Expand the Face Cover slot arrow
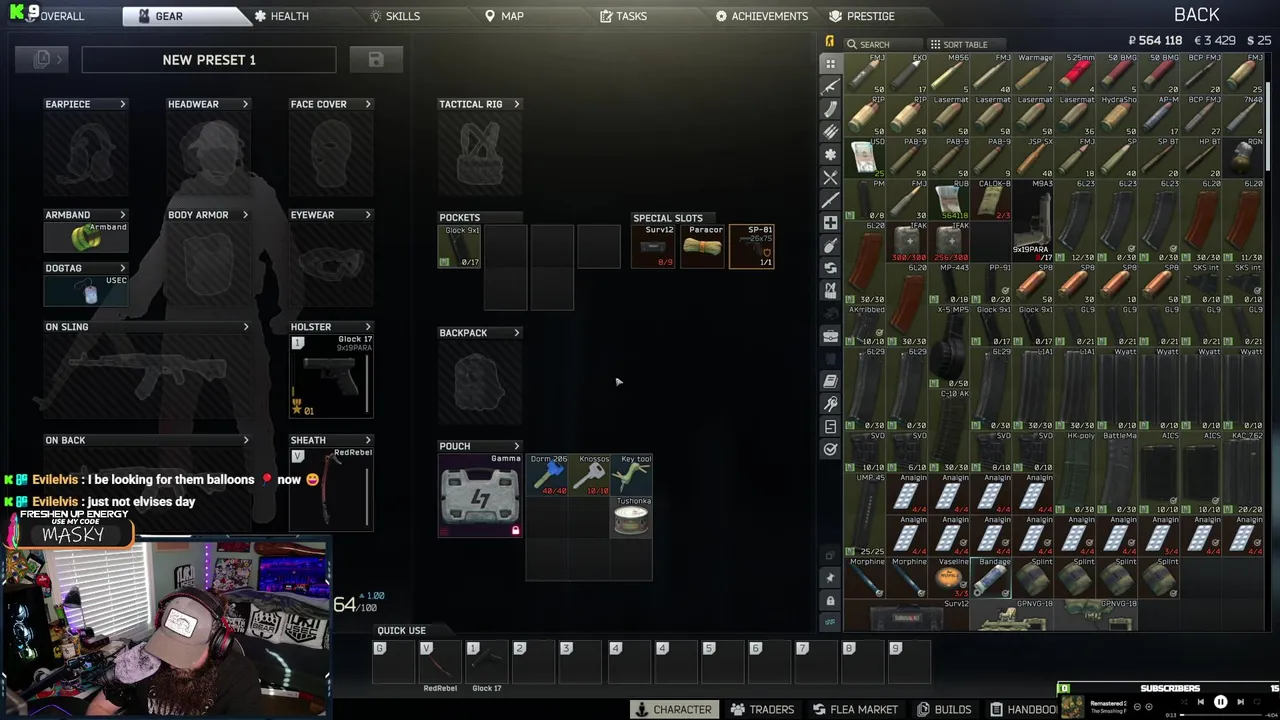The width and height of the screenshot is (1280, 720). [x=367, y=104]
